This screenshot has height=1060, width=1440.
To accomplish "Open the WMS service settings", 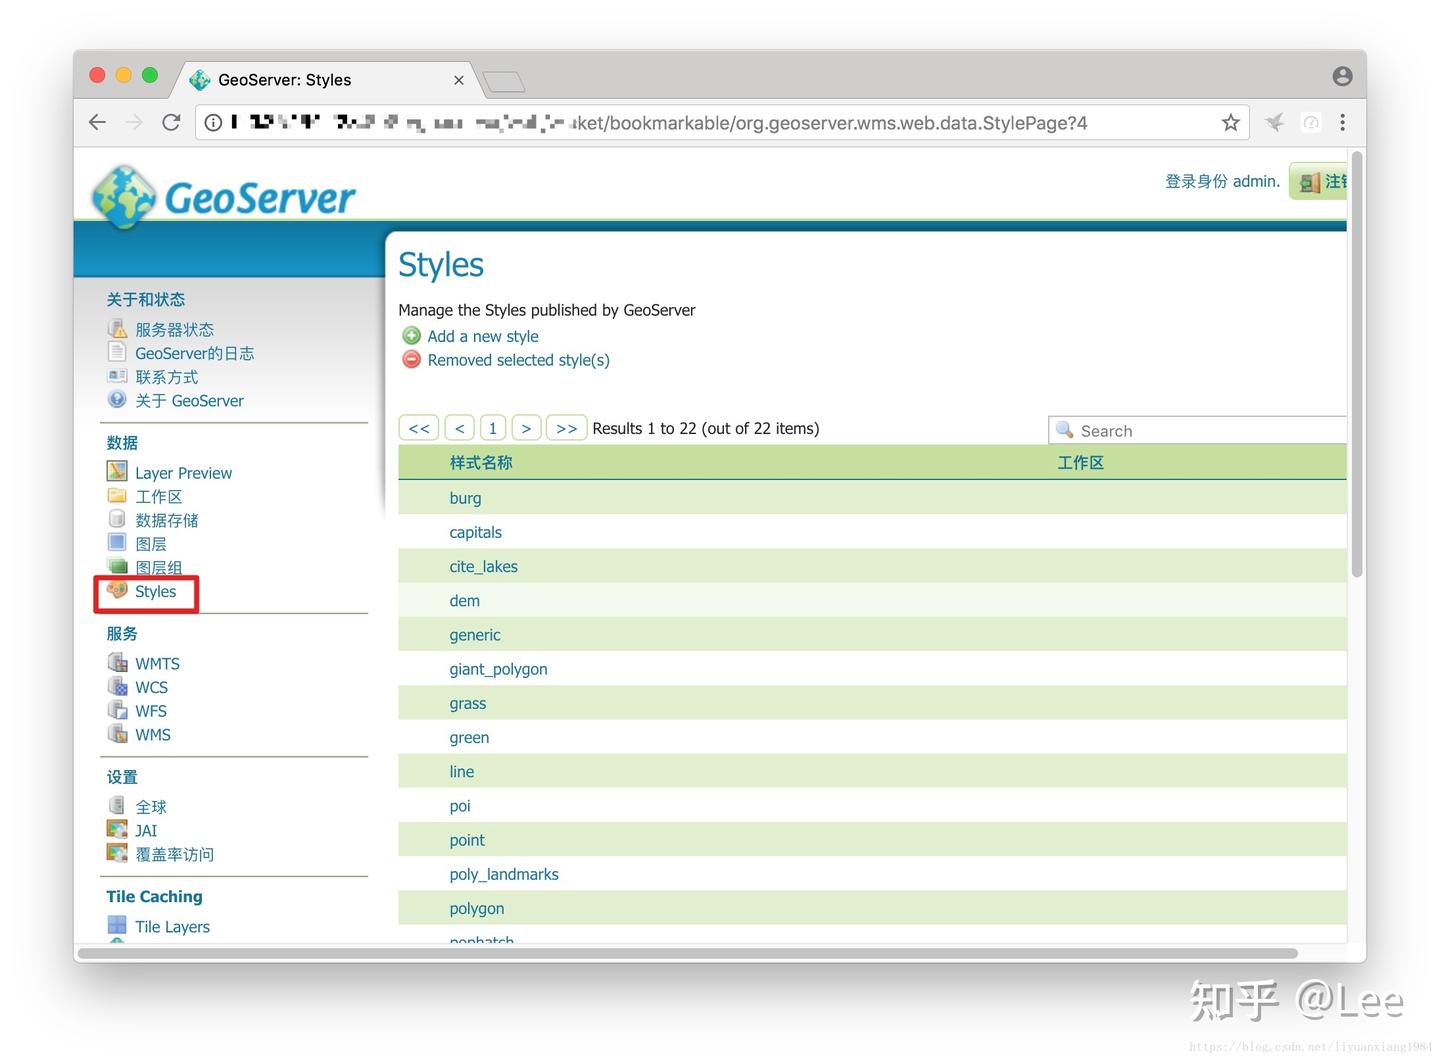I will (x=152, y=734).
